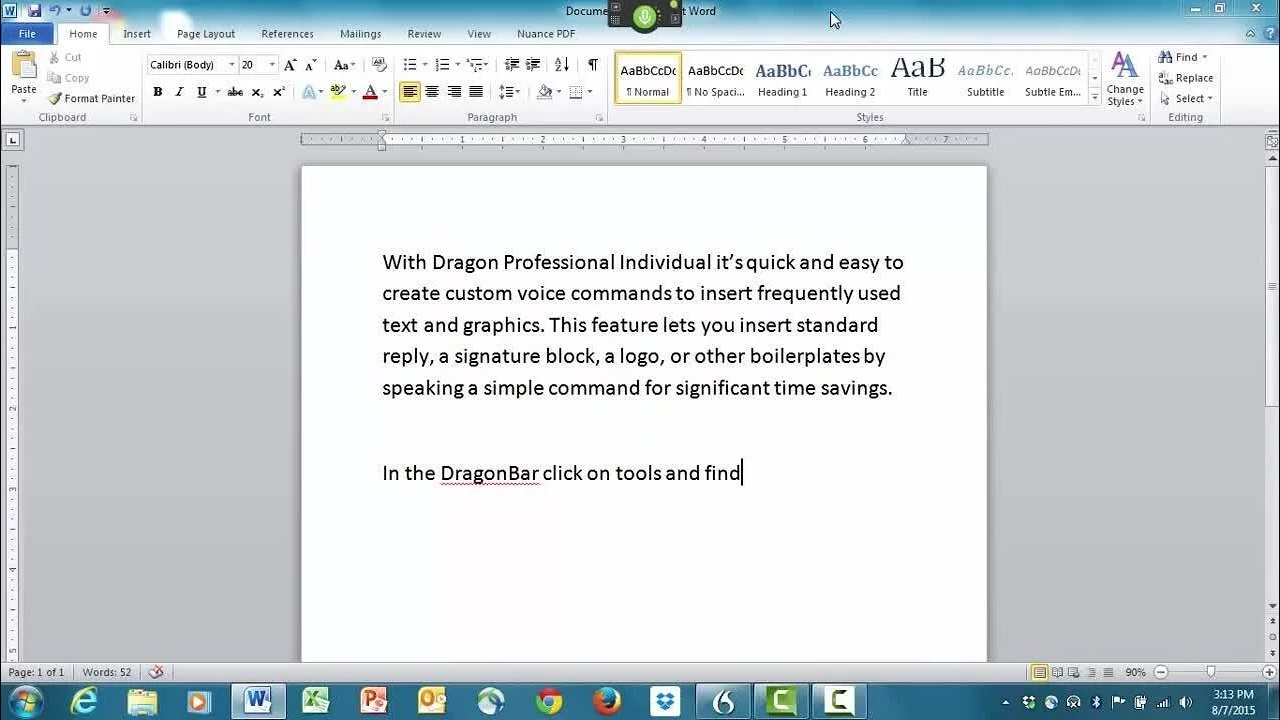Viewport: 1280px width, 720px height.
Task: Switch to the References tab
Action: pos(287,34)
